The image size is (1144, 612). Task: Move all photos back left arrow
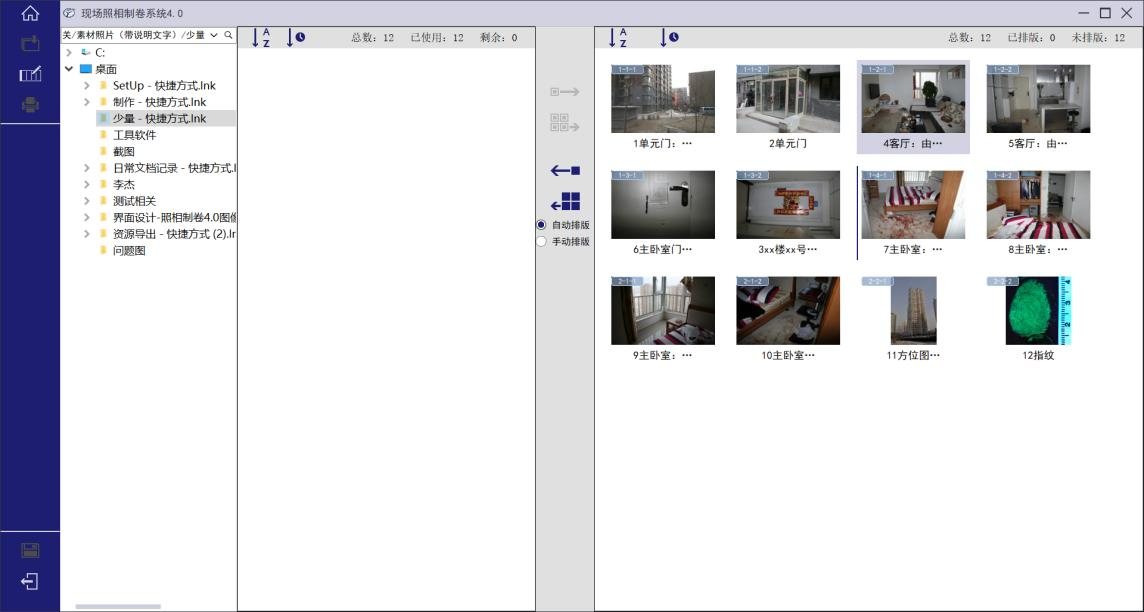tap(565, 202)
